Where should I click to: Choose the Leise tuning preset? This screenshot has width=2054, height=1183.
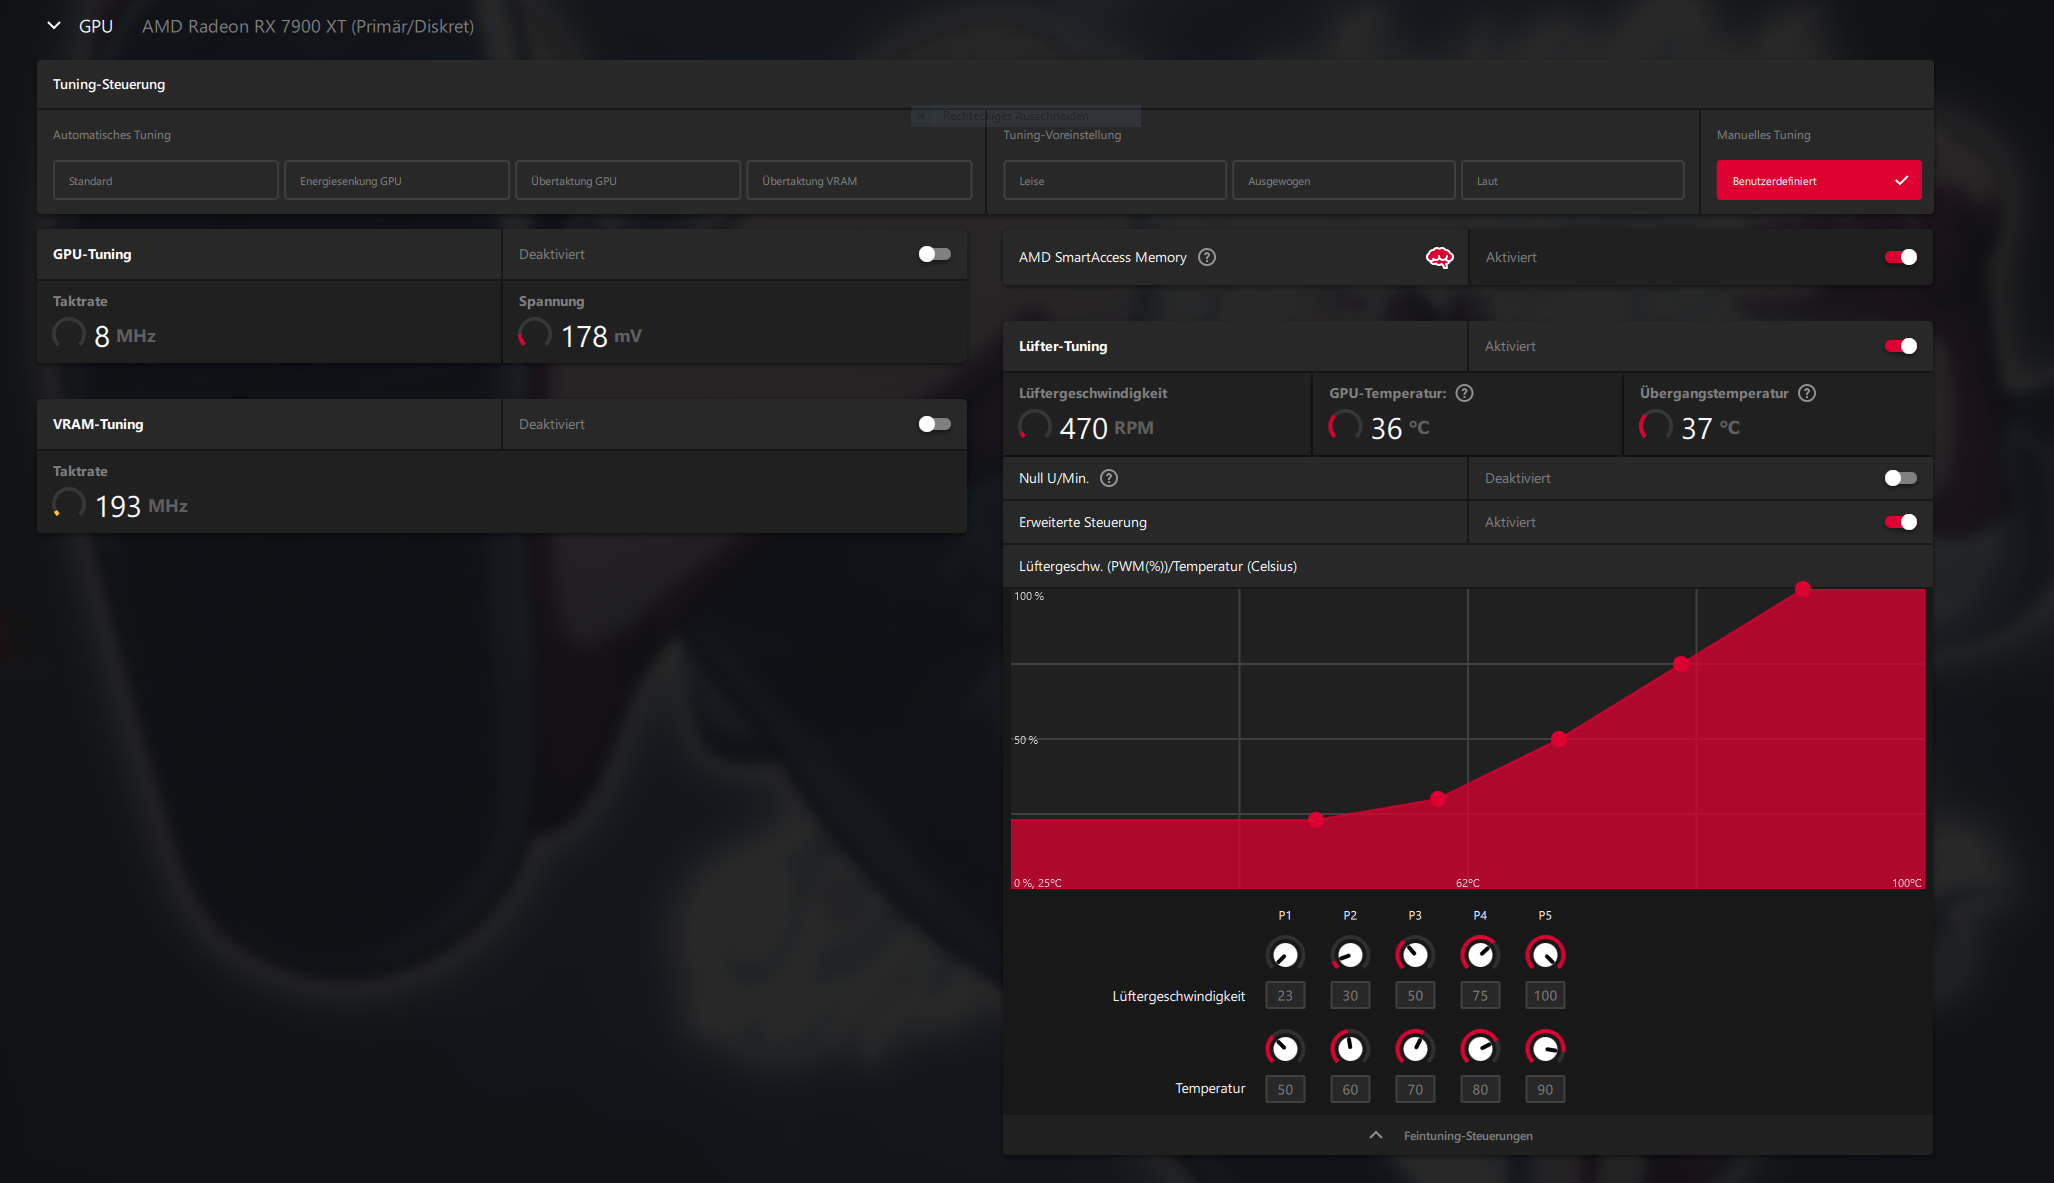(x=1115, y=181)
